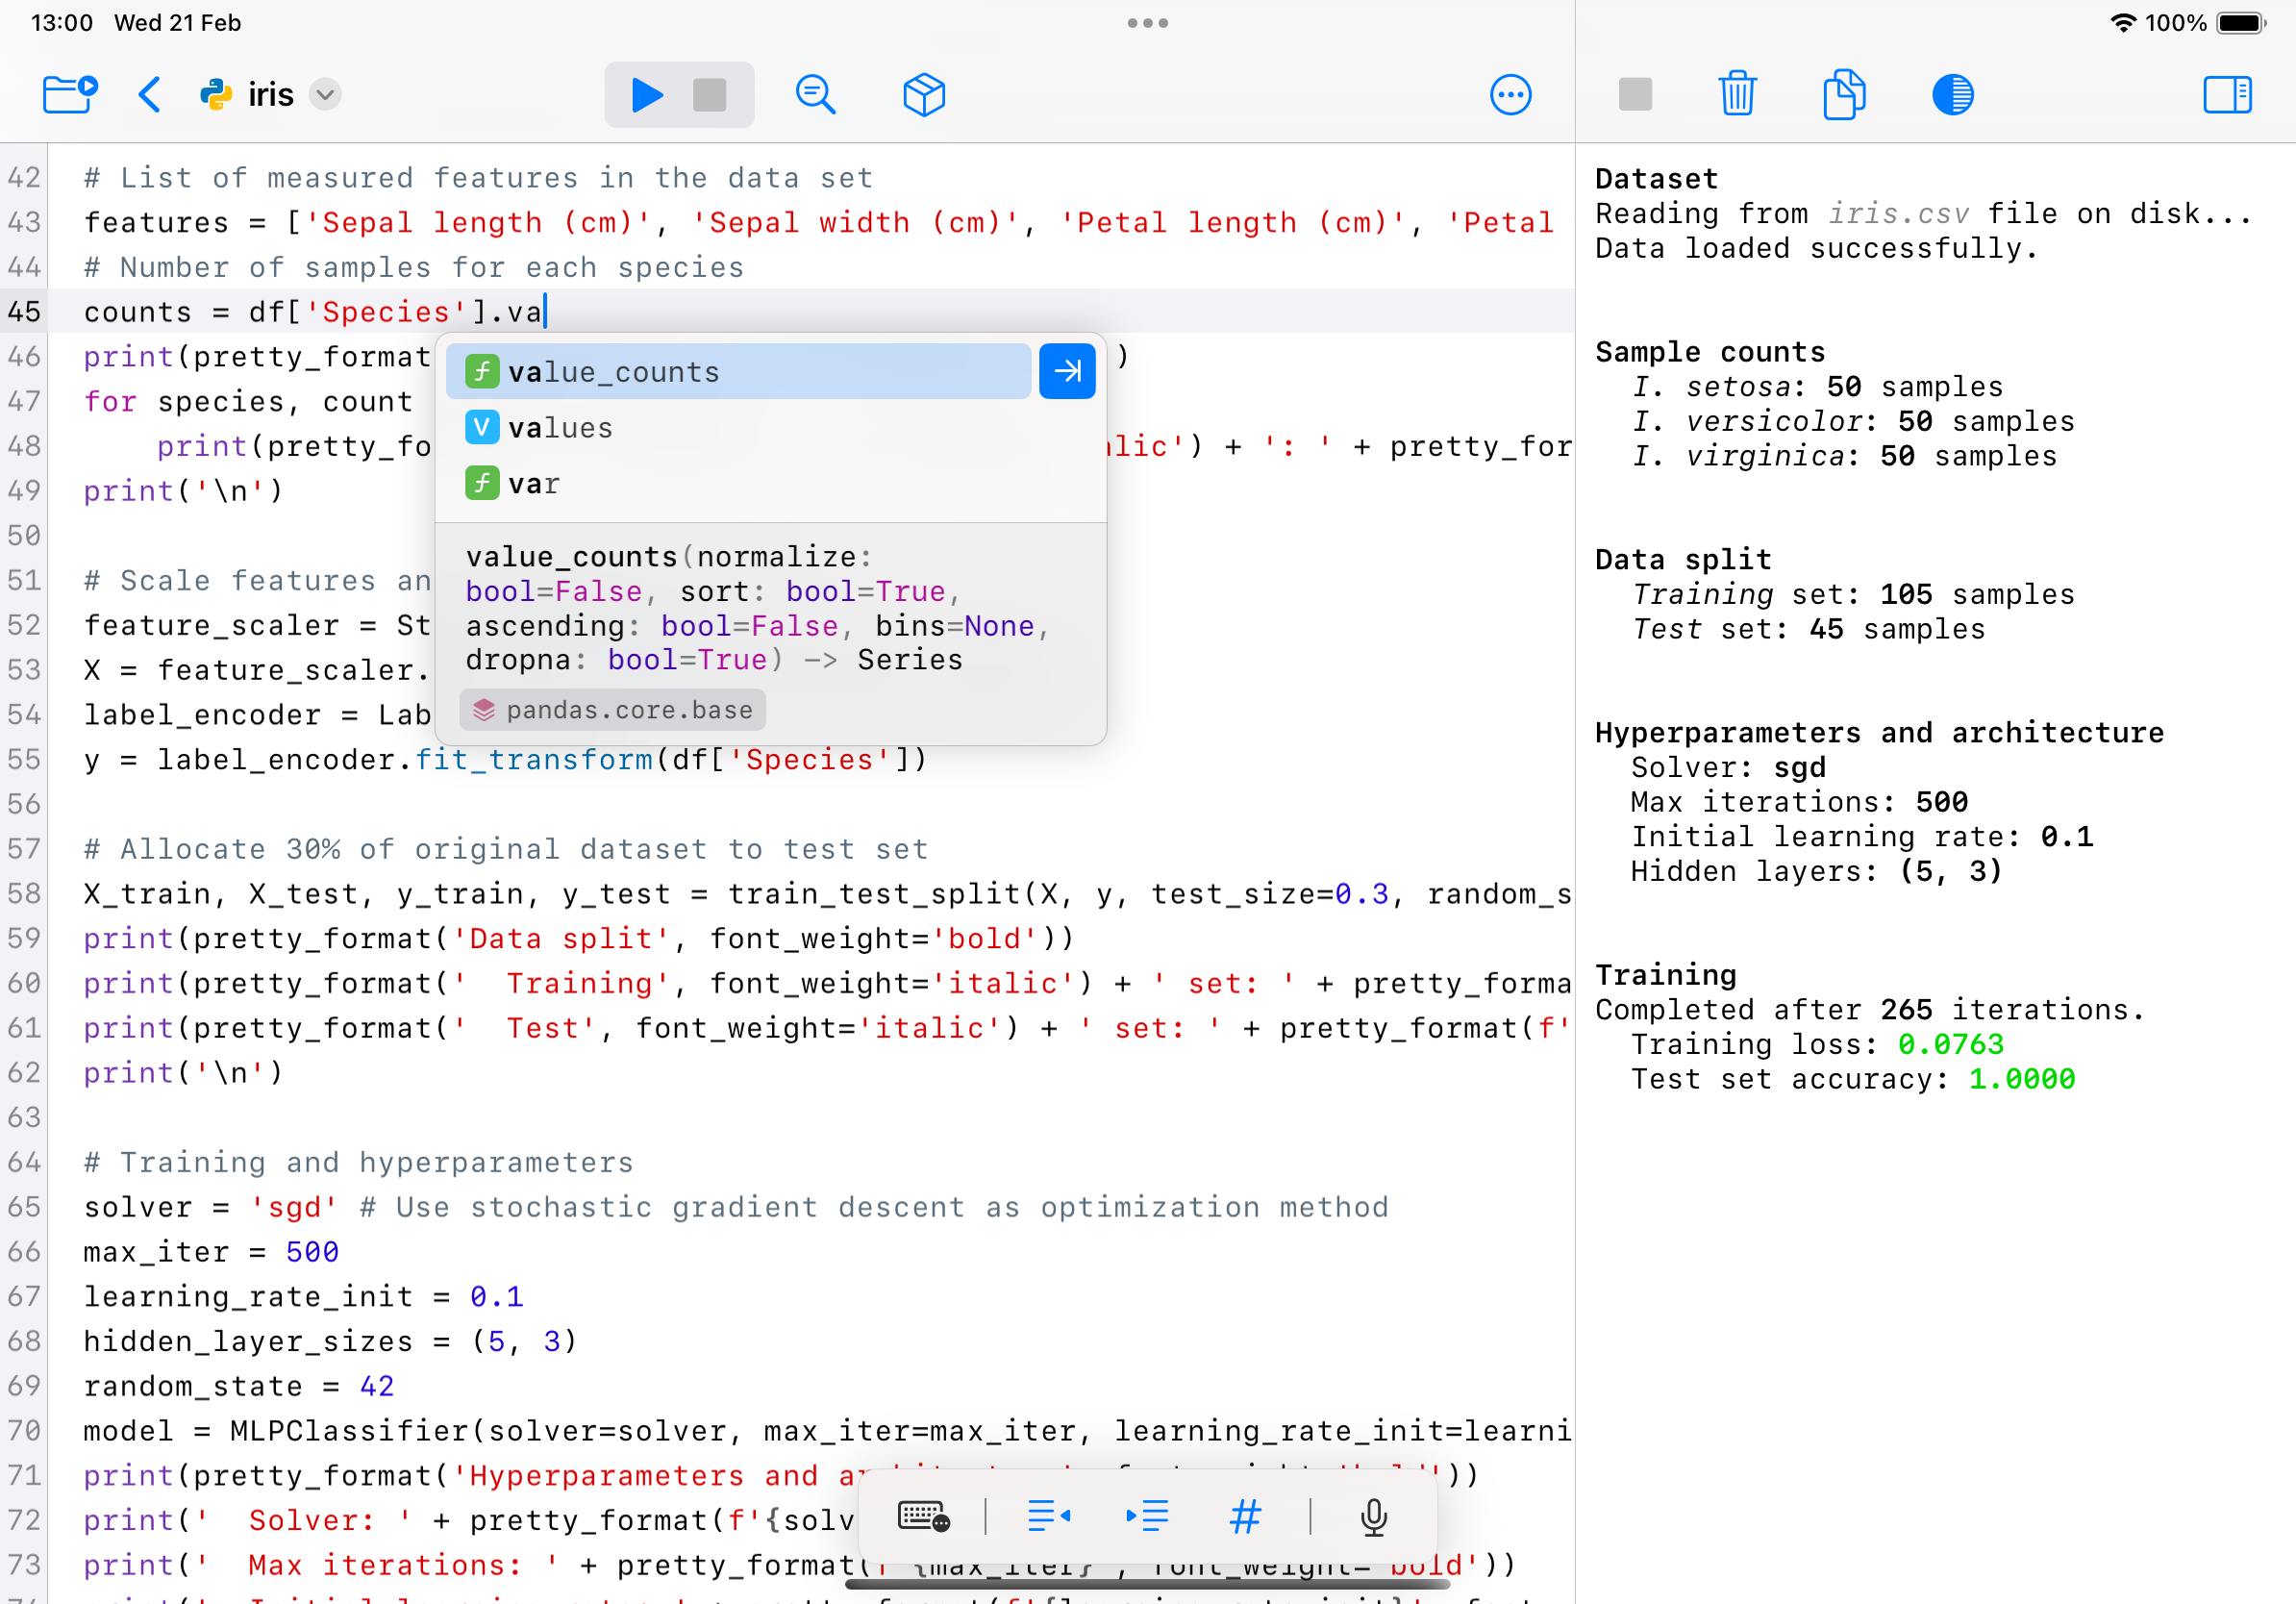
Task: Open the package library cube icon
Action: (923, 95)
